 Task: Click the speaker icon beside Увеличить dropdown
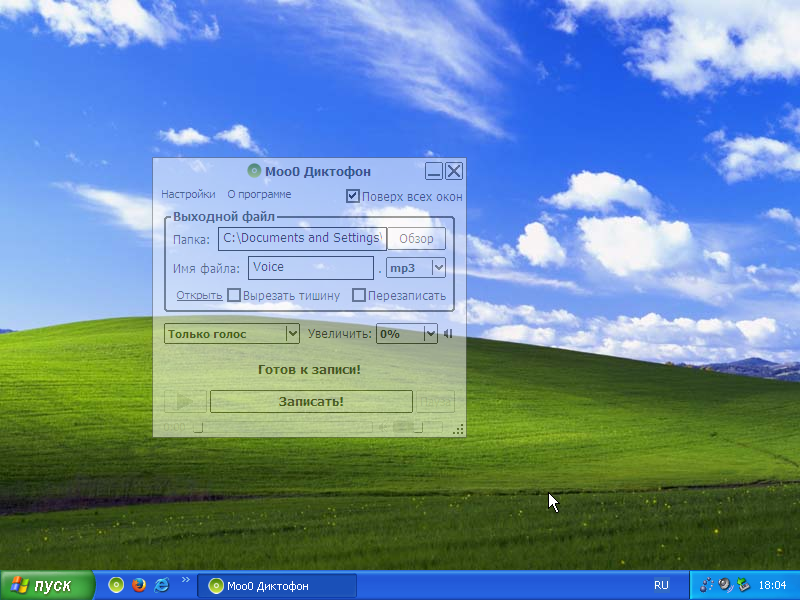[x=448, y=334]
